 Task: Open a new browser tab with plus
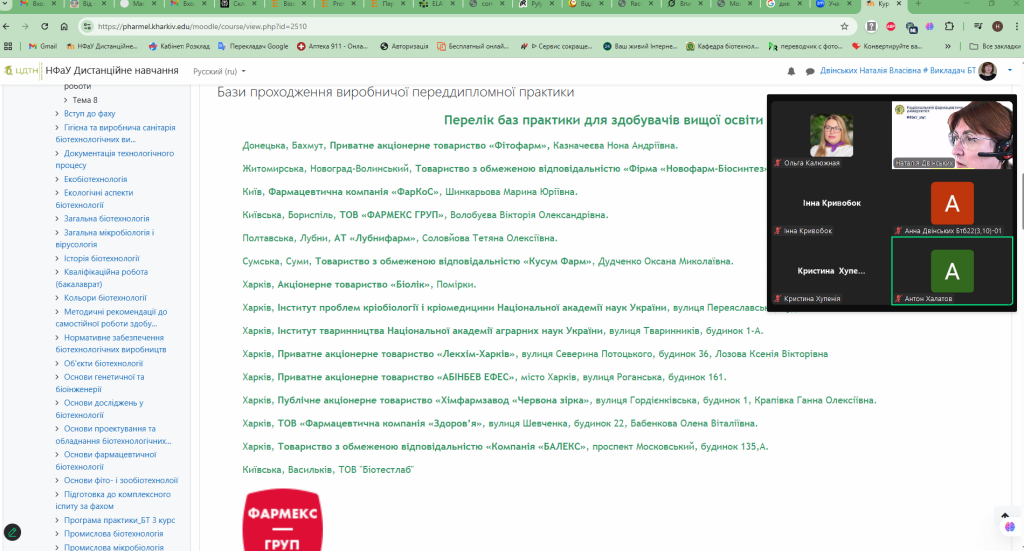[918, 4]
